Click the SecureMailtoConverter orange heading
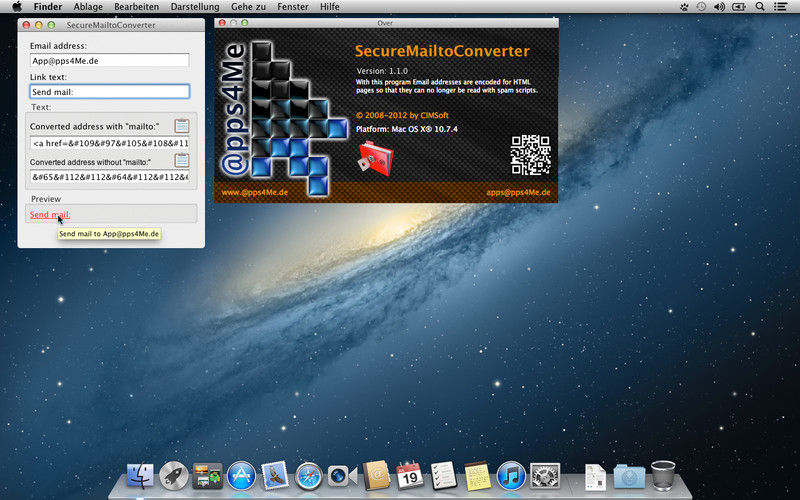 pos(442,51)
